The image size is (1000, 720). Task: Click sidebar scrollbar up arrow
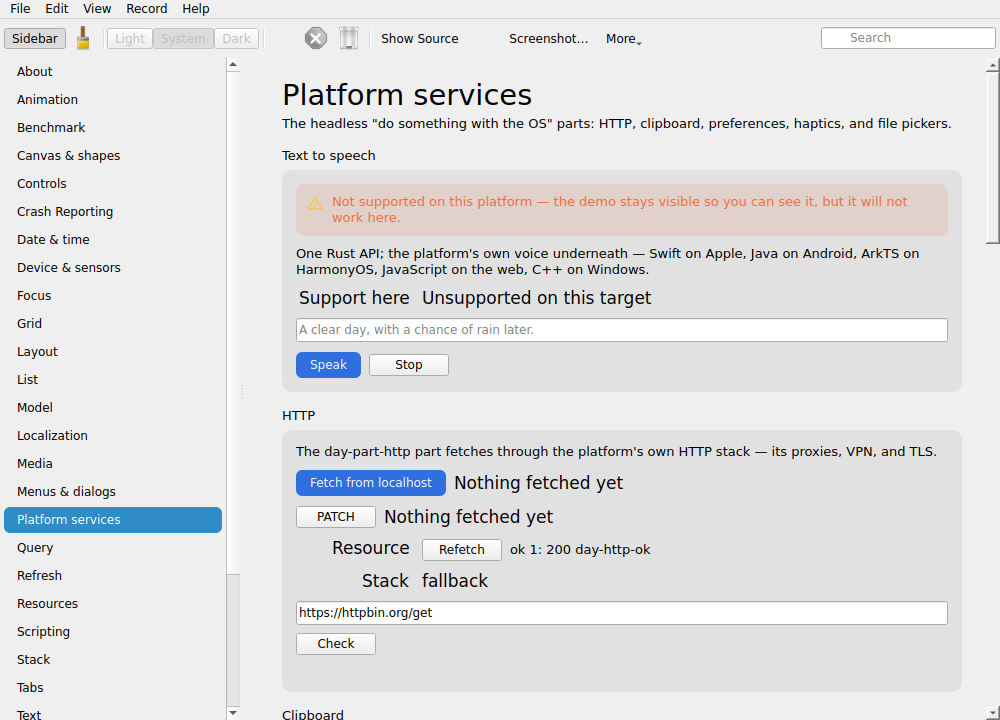(233, 64)
